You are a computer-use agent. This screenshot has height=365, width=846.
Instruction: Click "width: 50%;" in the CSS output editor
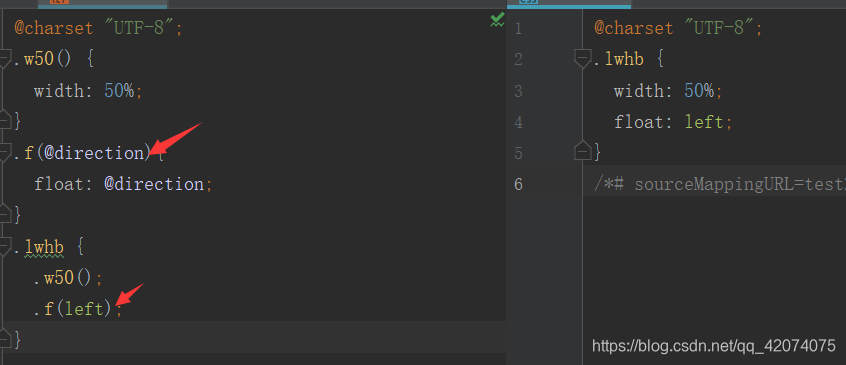click(x=668, y=91)
